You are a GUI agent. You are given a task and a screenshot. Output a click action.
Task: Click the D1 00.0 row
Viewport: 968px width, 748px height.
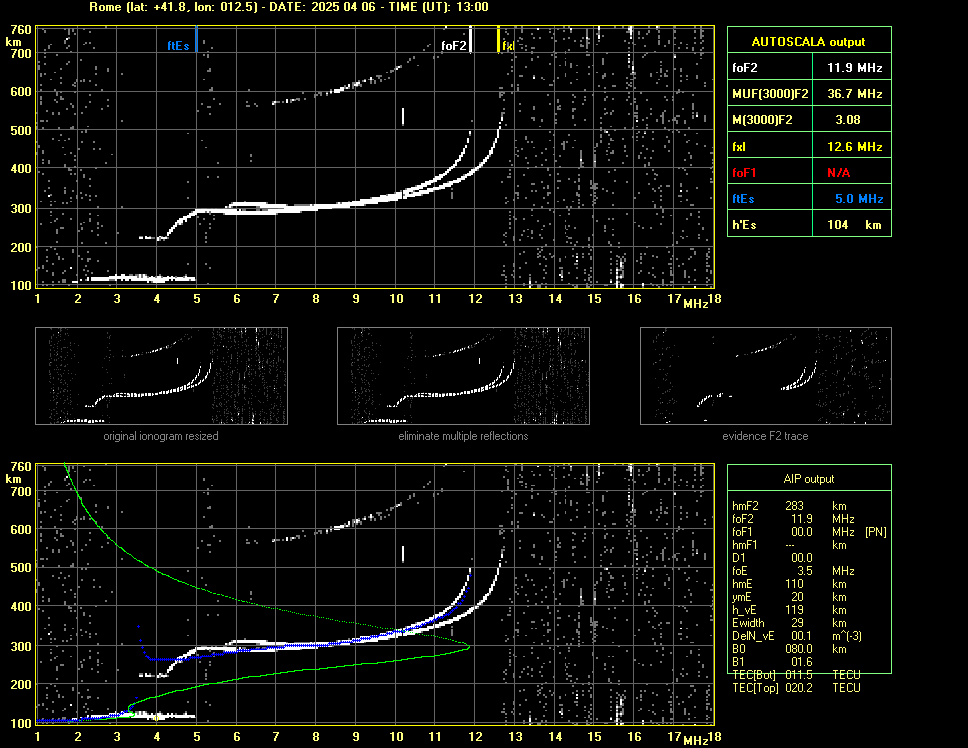772,557
